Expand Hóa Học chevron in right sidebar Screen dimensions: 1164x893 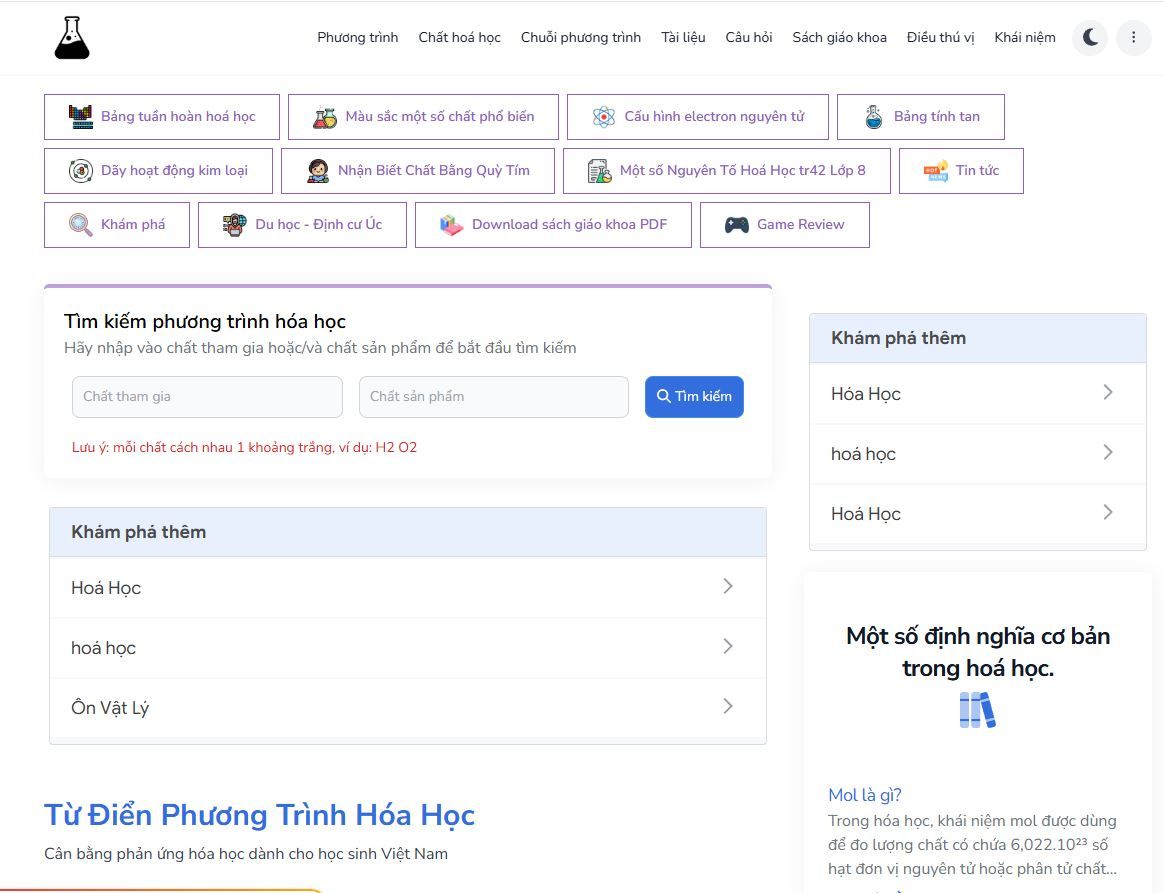tap(1108, 392)
